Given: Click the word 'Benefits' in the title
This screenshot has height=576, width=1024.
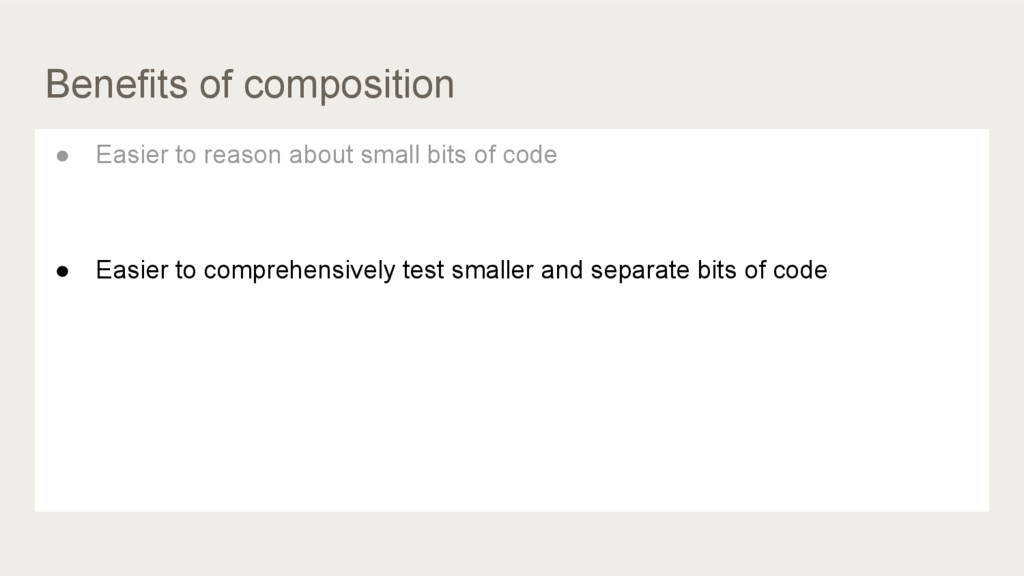Looking at the screenshot, I should [x=116, y=84].
